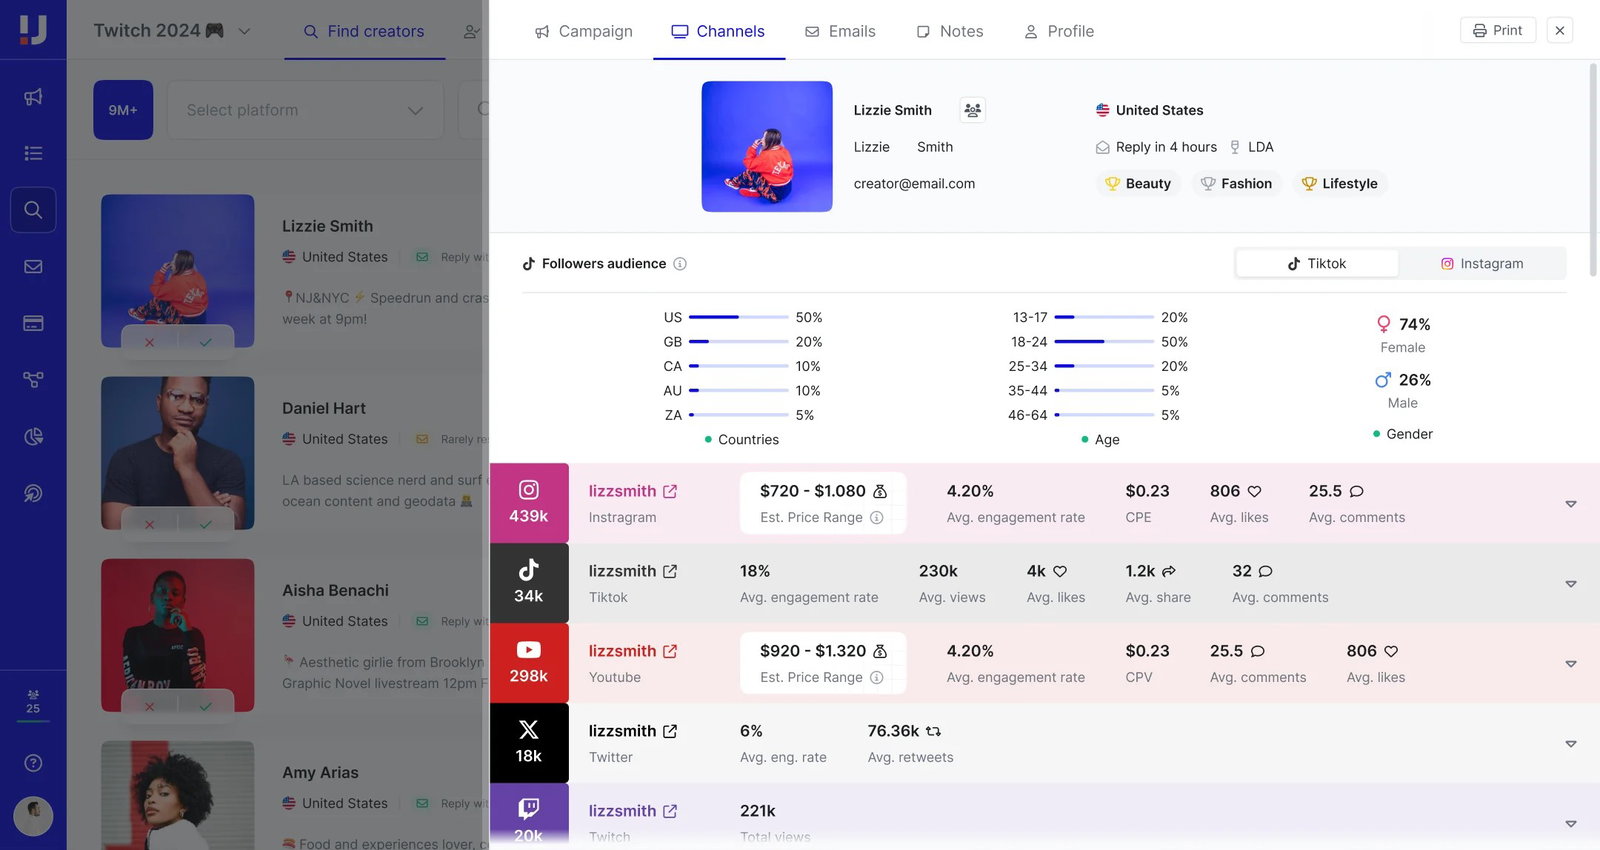Viewport: 1600px width, 850px height.
Task: Switch to the Campaign tab
Action: (584, 31)
